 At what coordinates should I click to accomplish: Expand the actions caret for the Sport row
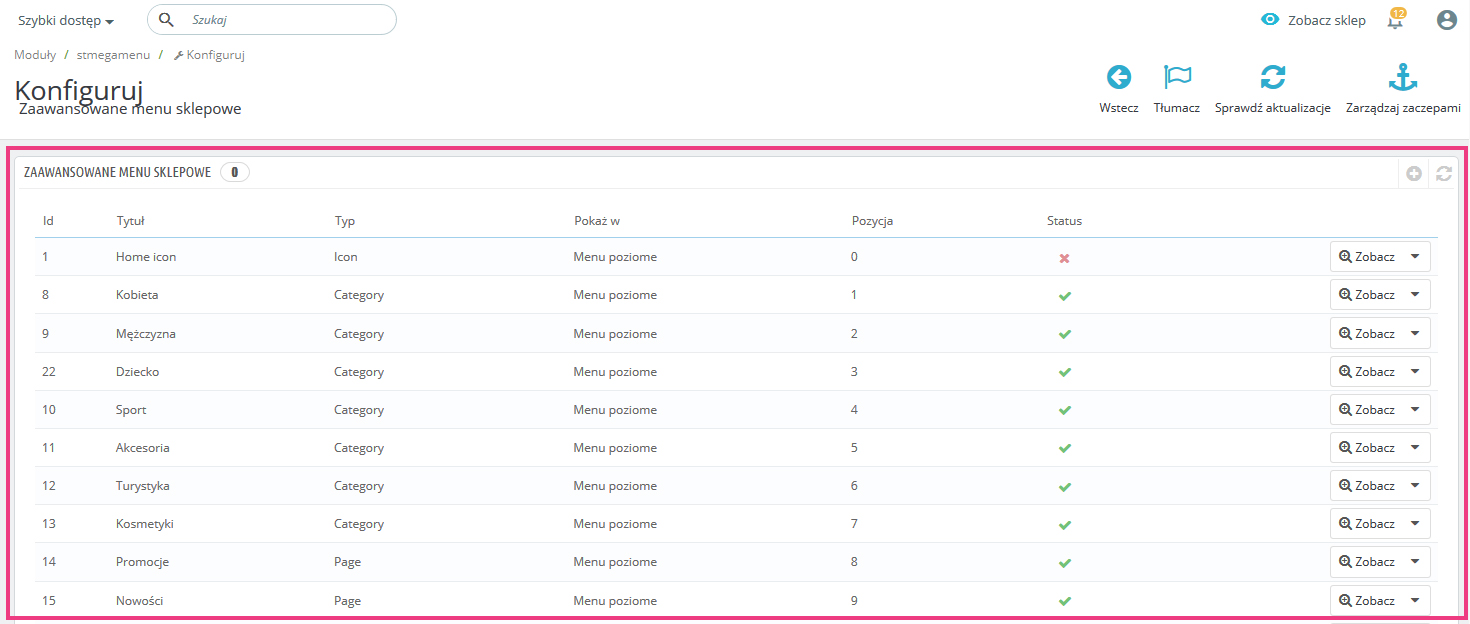coord(1415,409)
